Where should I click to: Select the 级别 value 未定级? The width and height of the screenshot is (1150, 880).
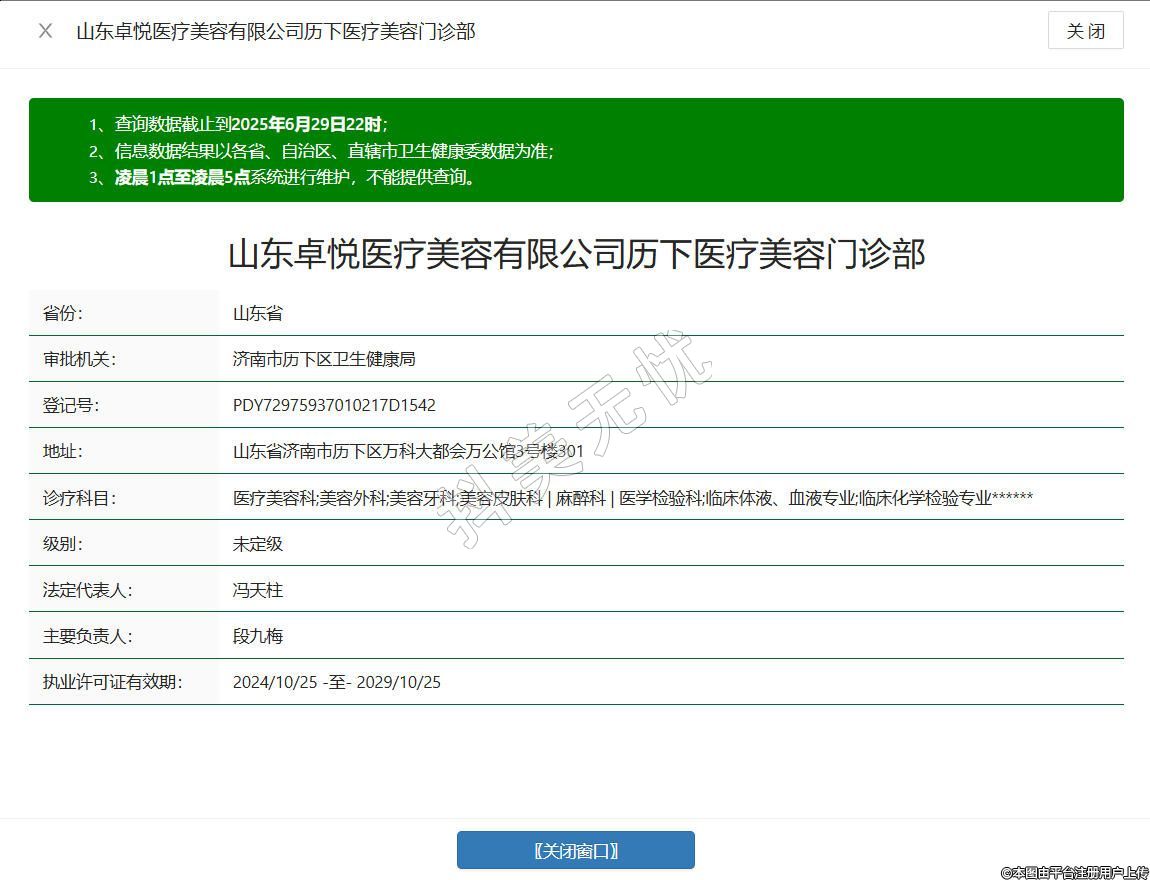[x=258, y=544]
